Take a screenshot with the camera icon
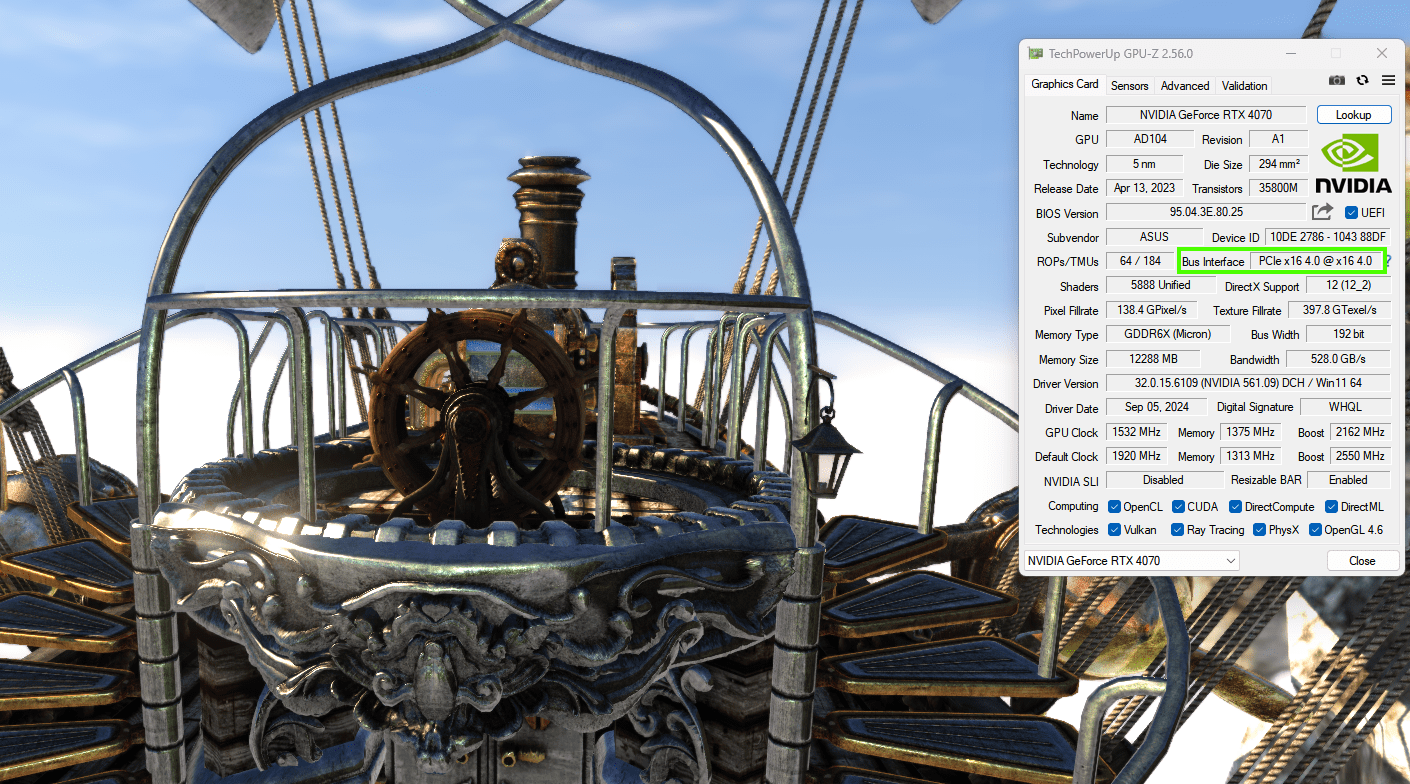This screenshot has height=784, width=1410. coord(1336,80)
